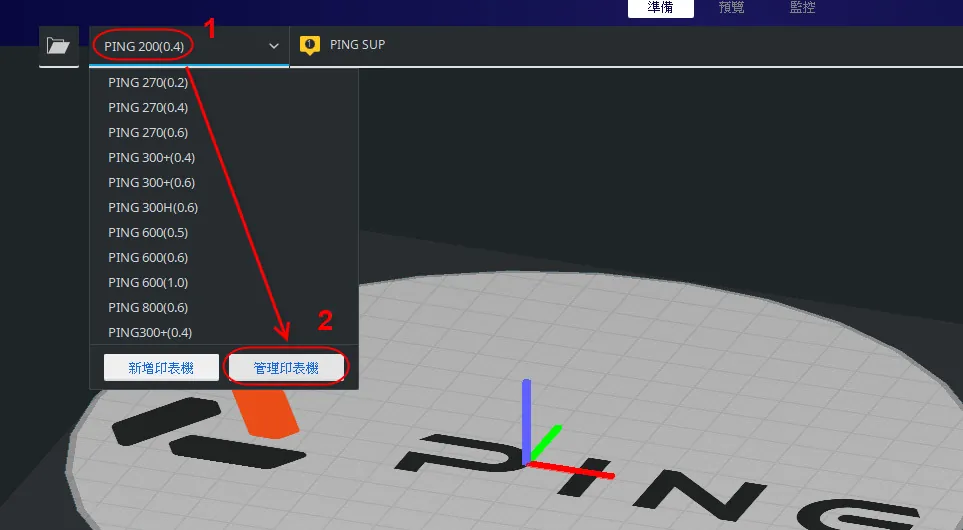This screenshot has height=530, width=963.
Task: Select printer PING 270(0.4)
Action: click(224, 107)
